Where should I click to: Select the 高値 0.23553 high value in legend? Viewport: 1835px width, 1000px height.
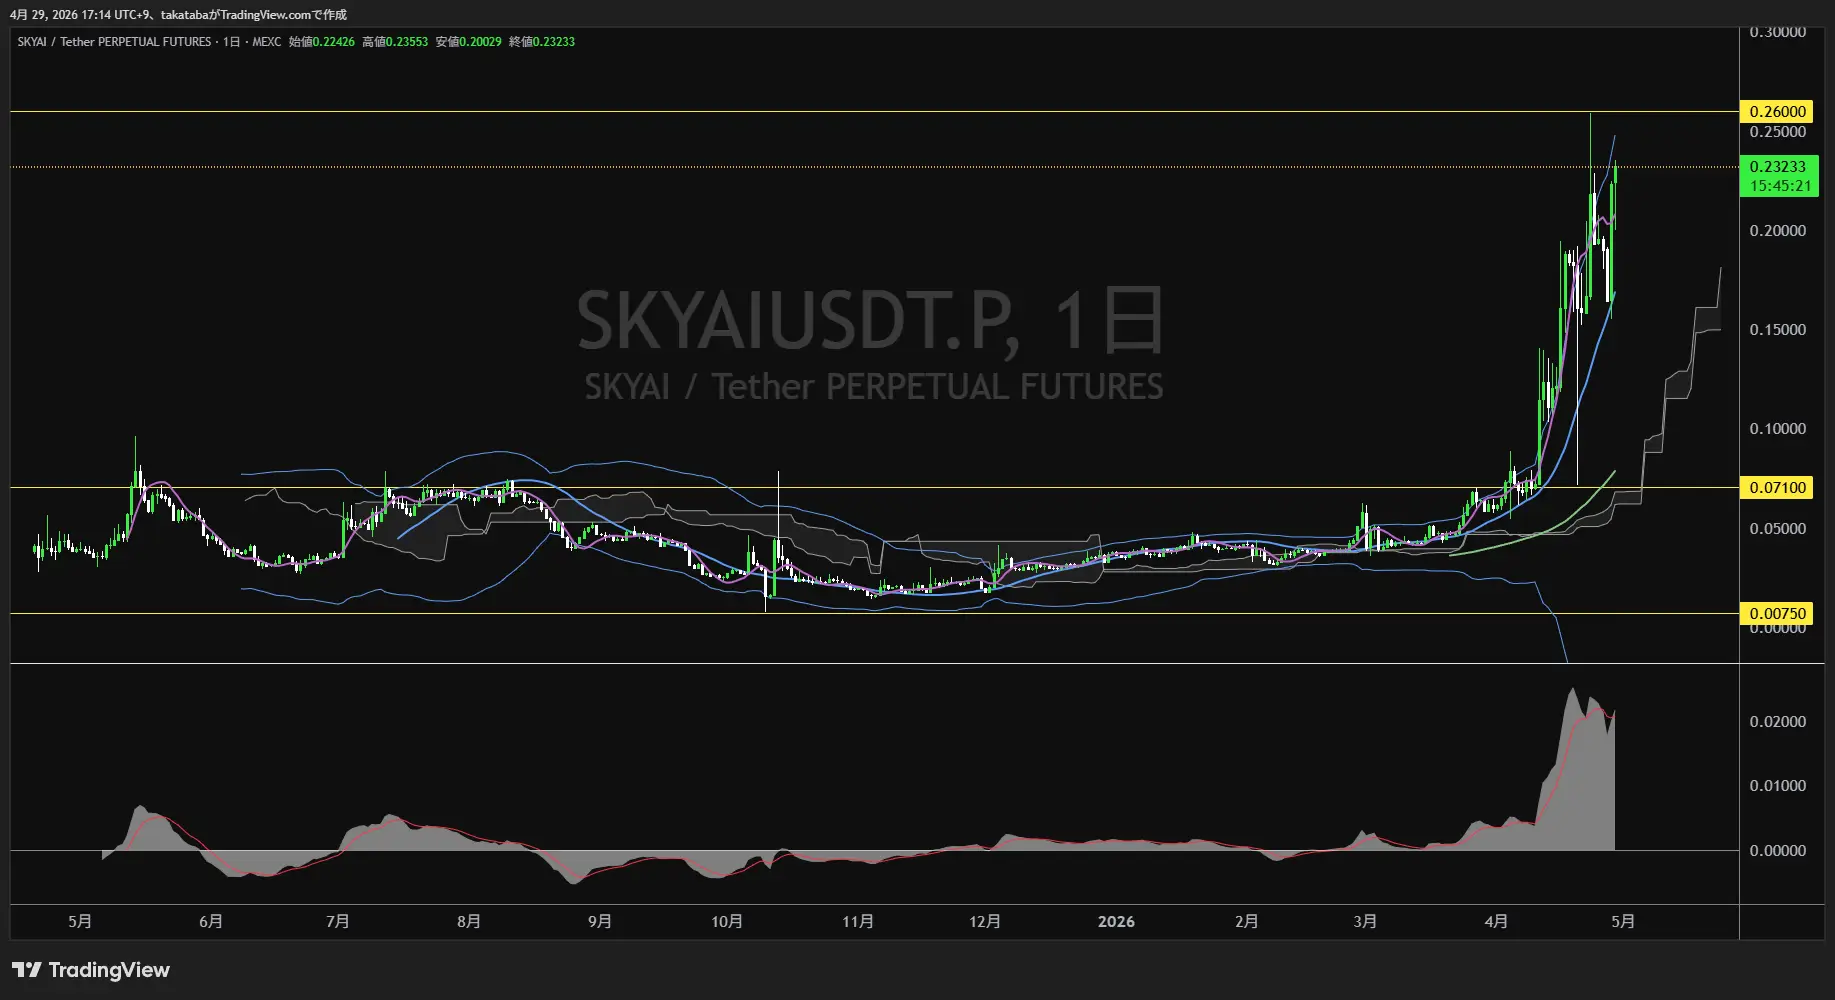tap(394, 42)
